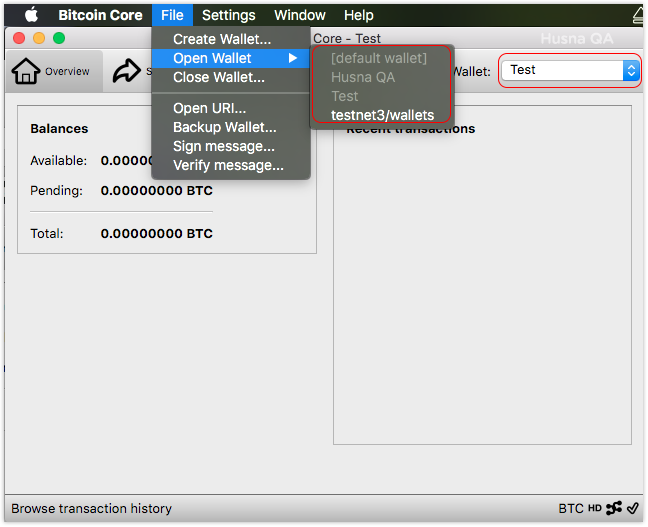Open the Window menu
This screenshot has height=527, width=648.
point(300,15)
